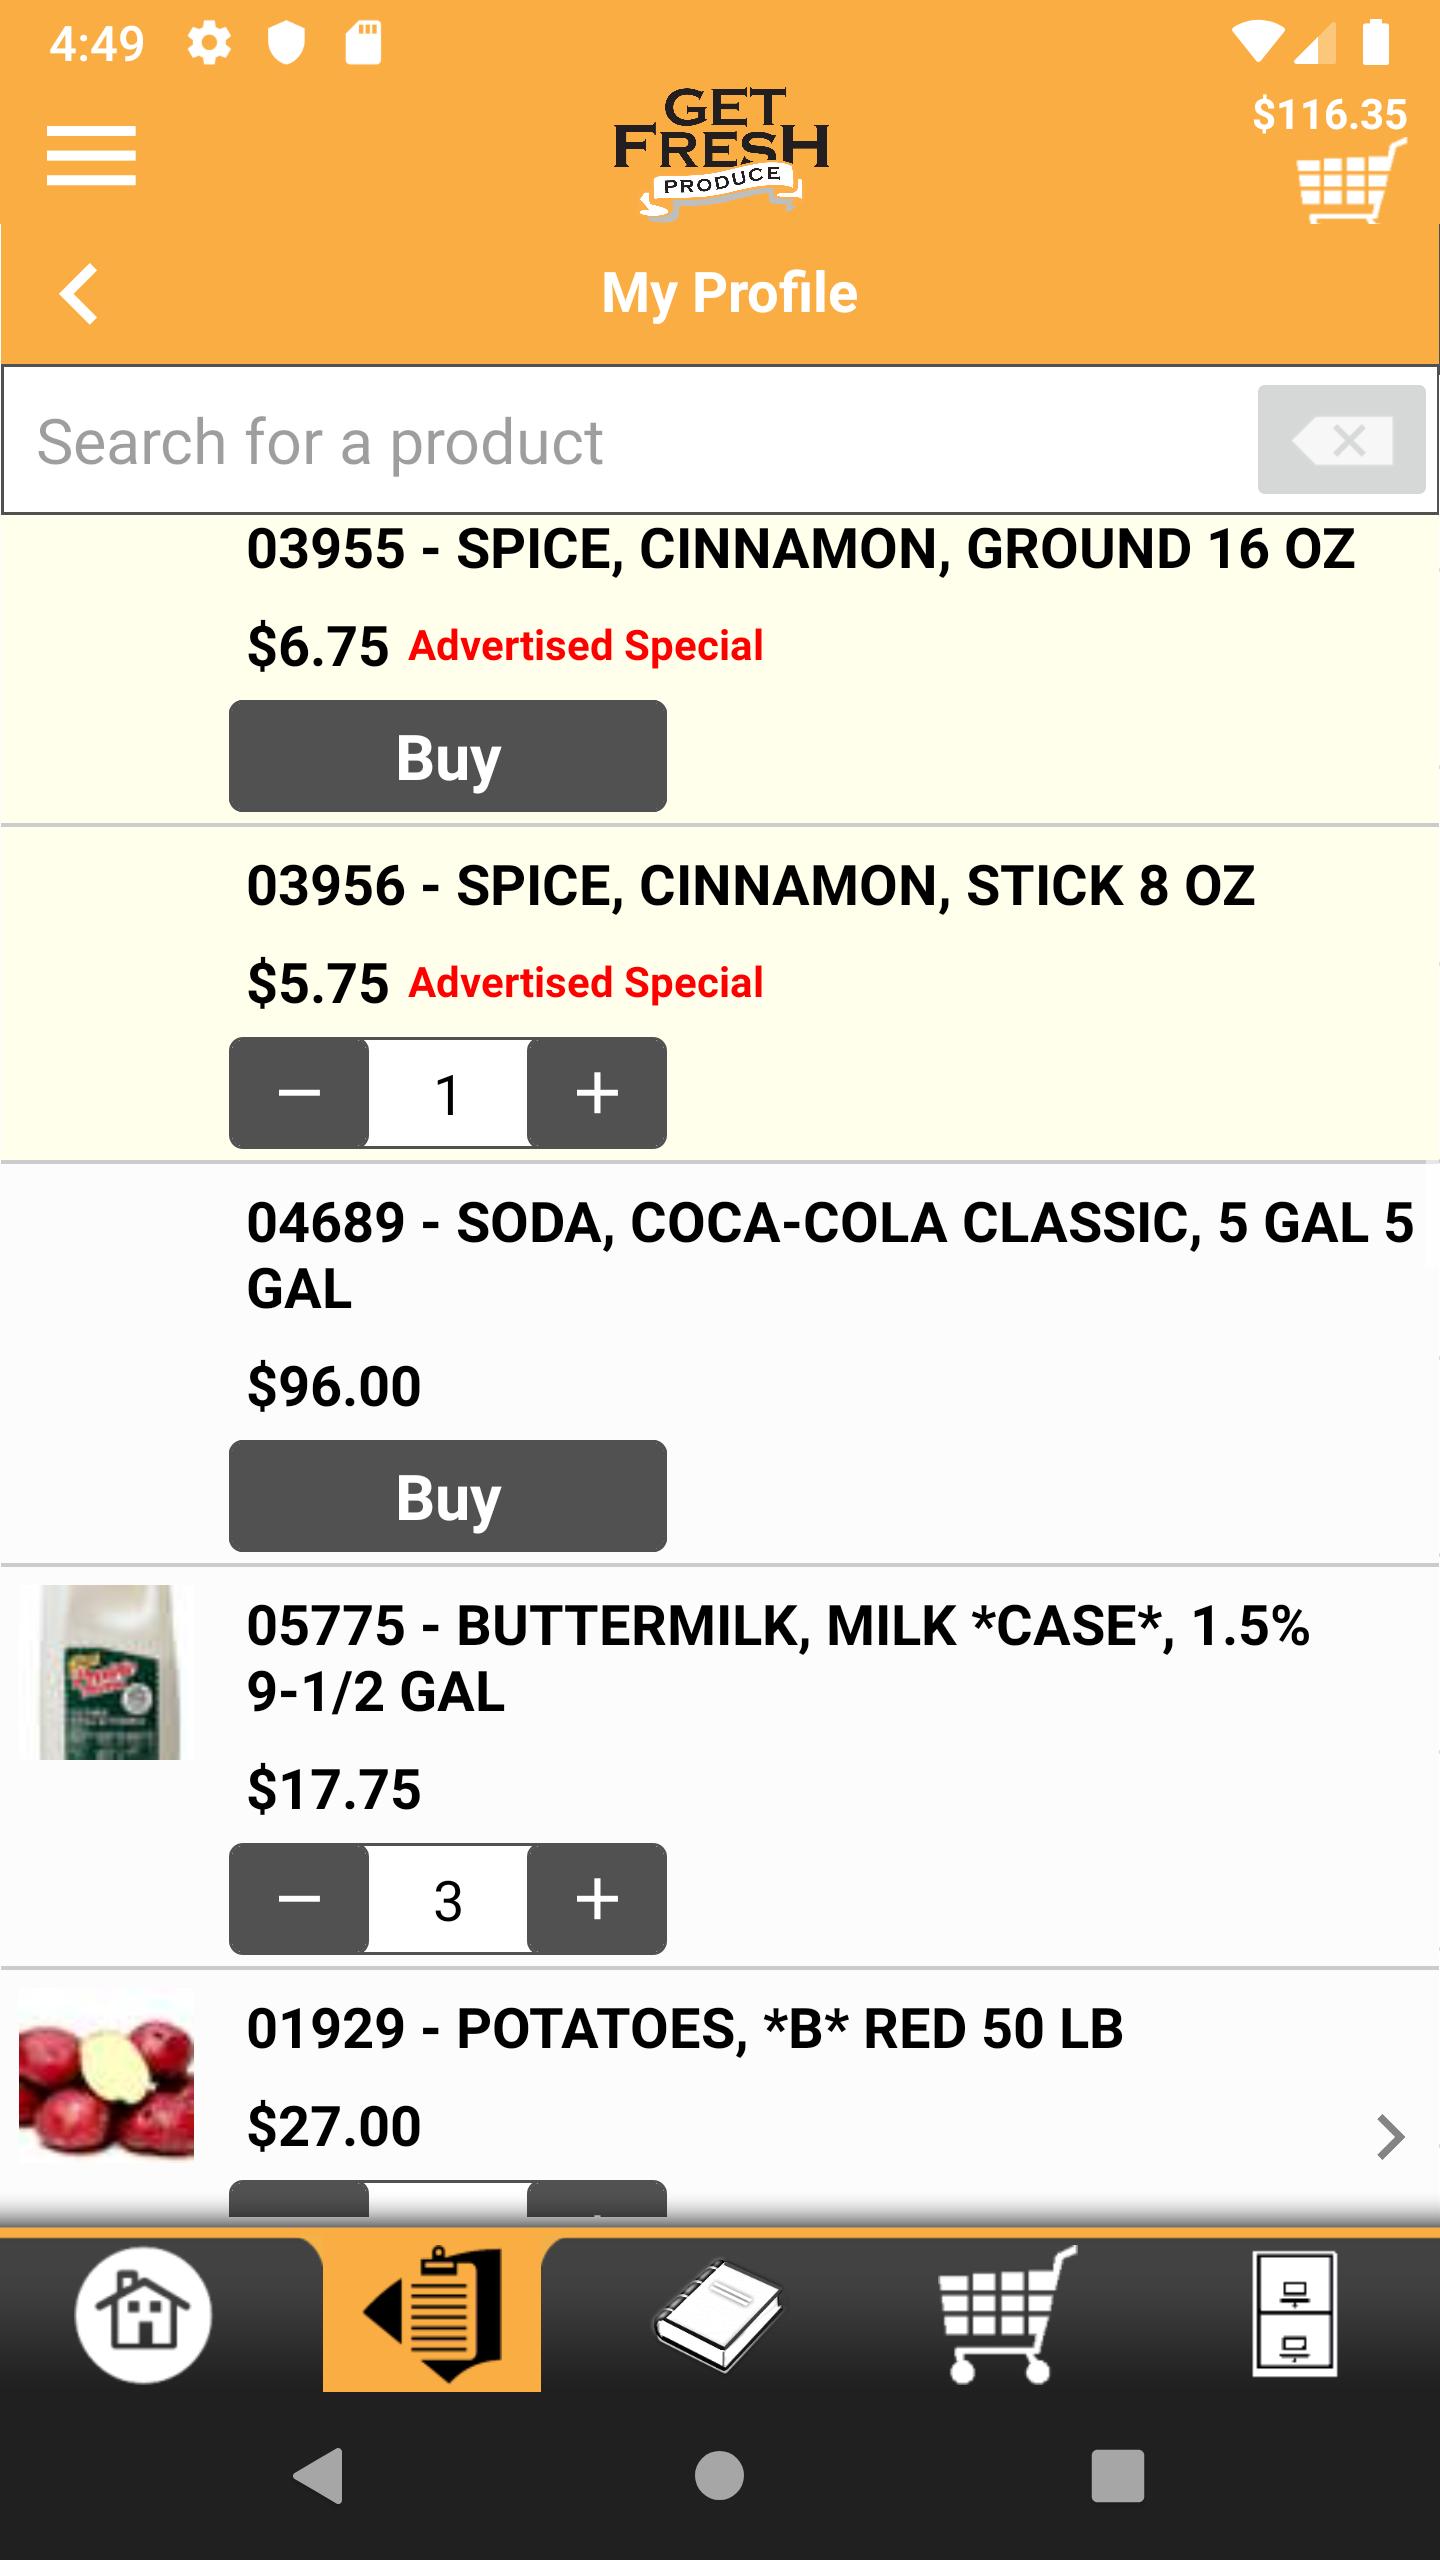Open the cart tab in bottom bar
The image size is (1440, 2560).
[x=1006, y=2314]
